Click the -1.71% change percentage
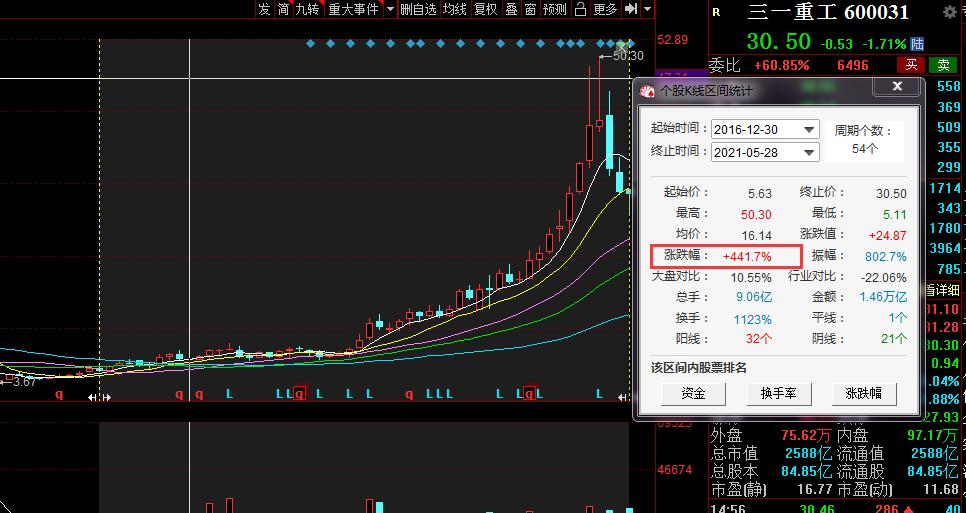Screen dimensions: 966x513 pos(884,44)
